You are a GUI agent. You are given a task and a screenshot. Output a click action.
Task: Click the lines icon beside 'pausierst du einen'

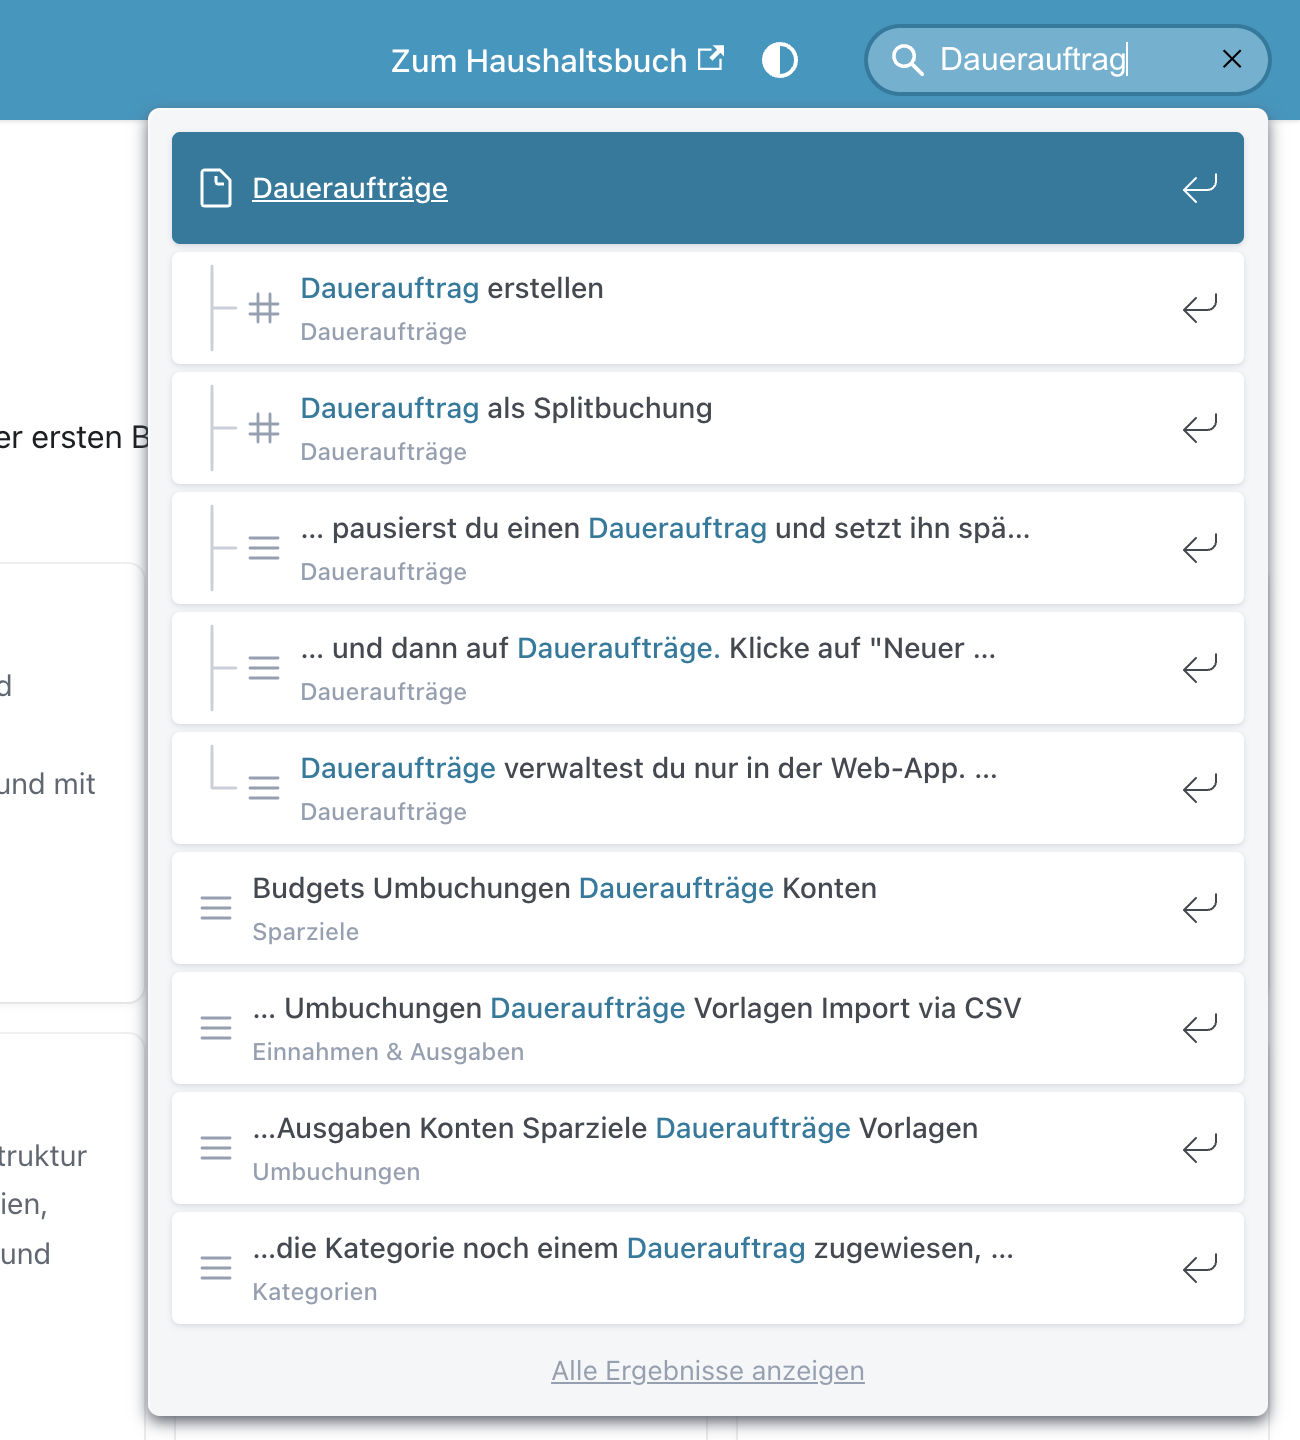point(264,548)
